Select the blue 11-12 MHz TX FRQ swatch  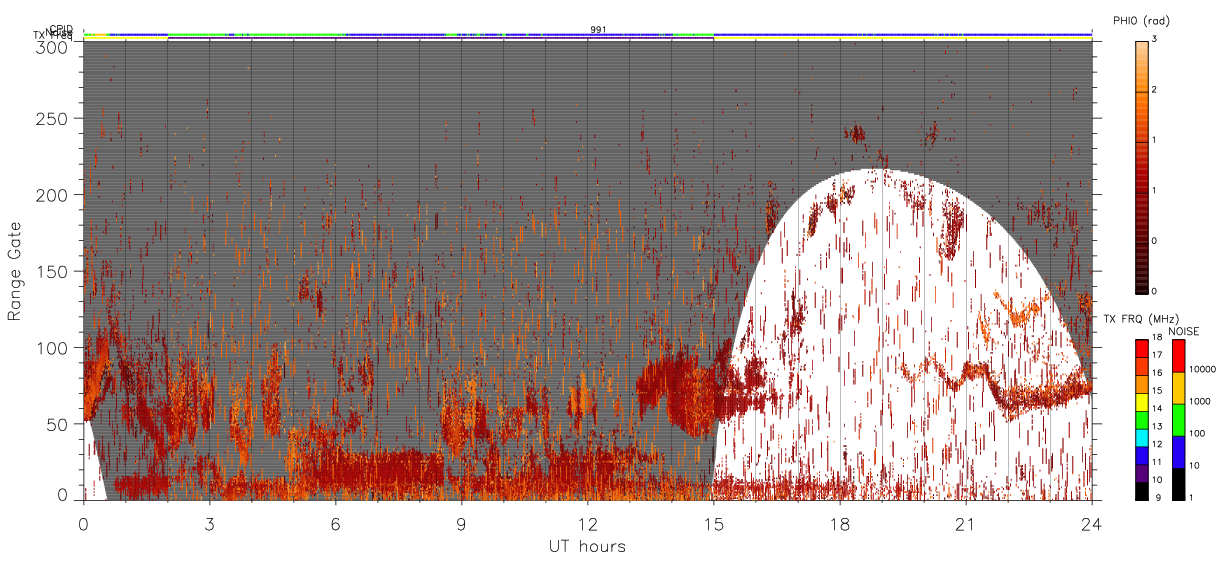pyautogui.click(x=1141, y=455)
